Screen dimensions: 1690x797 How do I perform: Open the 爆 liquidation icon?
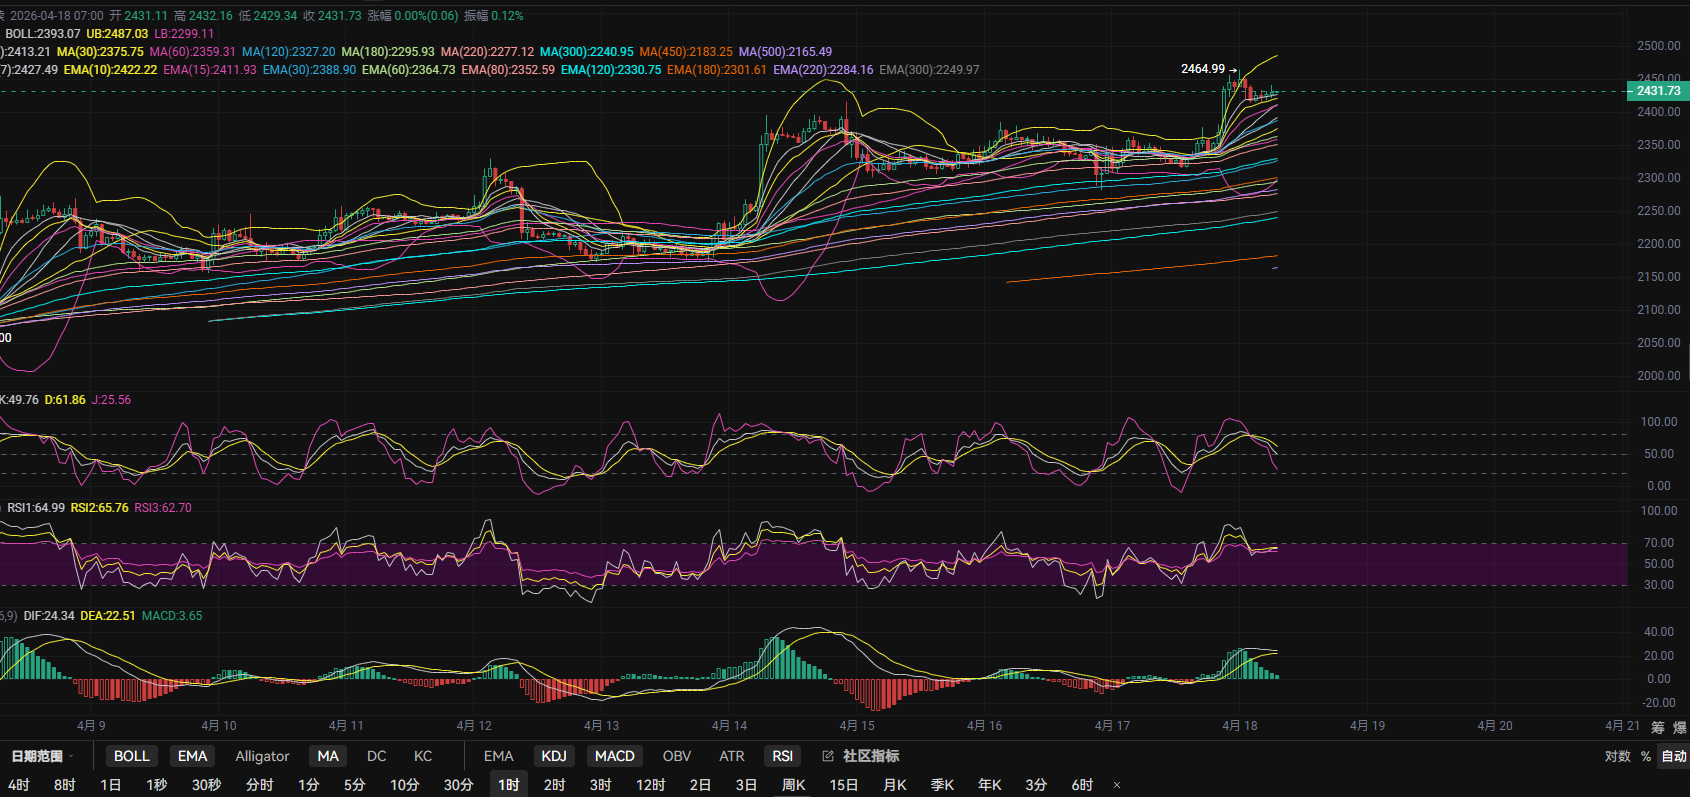[1679, 727]
